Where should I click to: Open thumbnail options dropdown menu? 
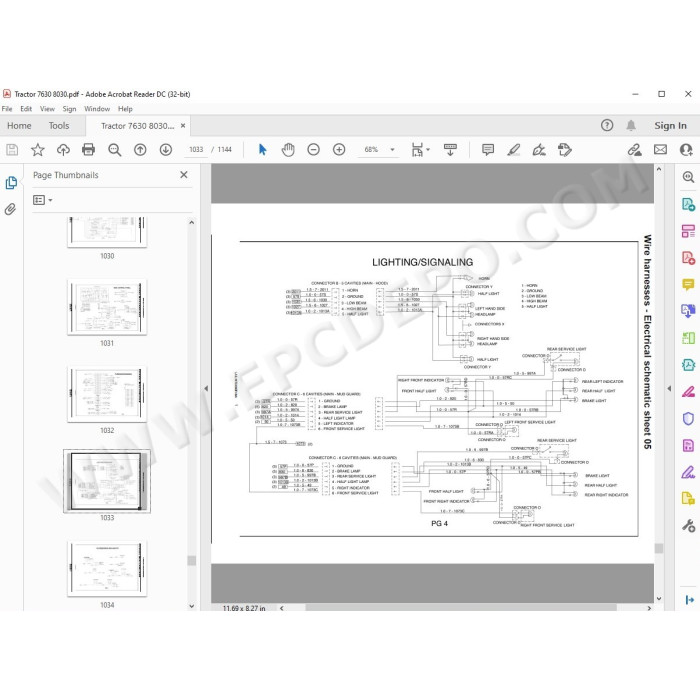[42, 200]
